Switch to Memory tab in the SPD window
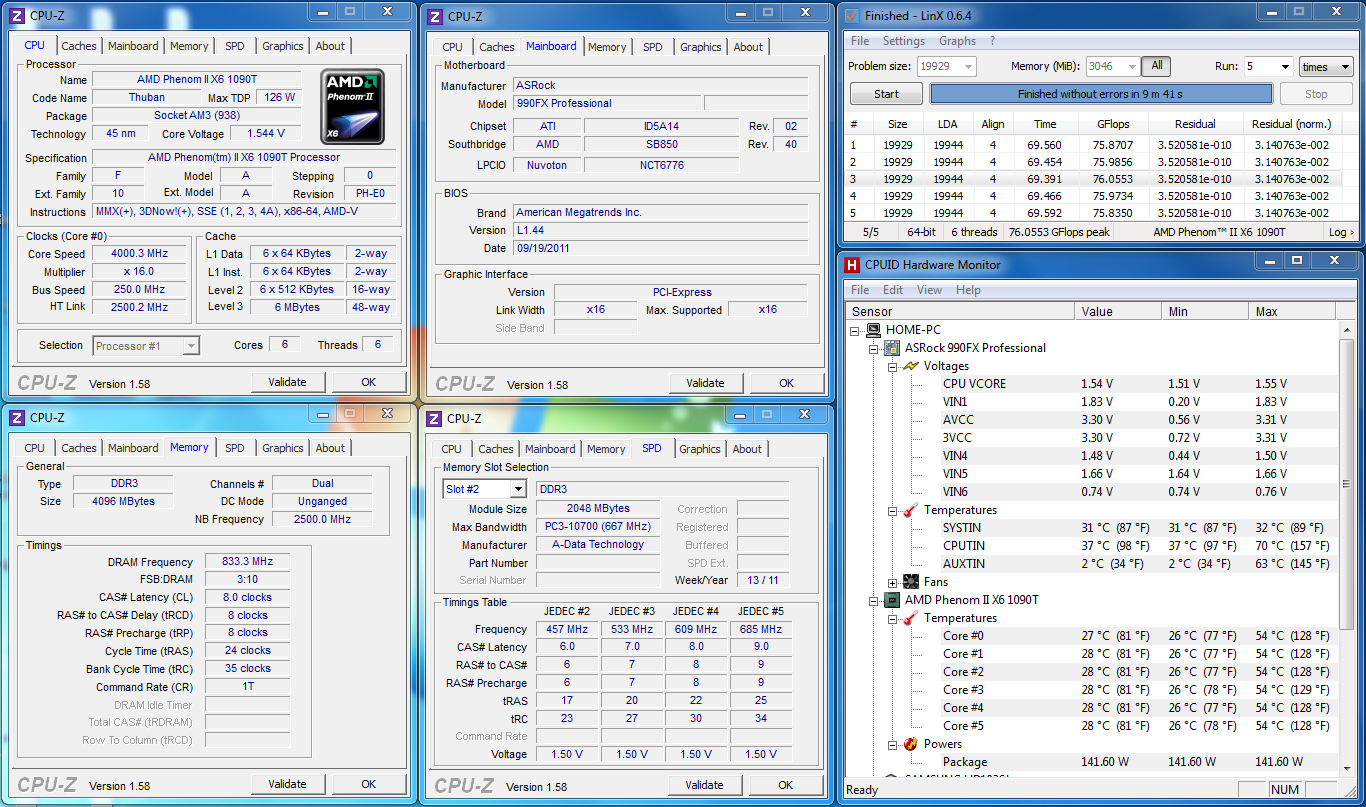The height and width of the screenshot is (807, 1366). [606, 449]
